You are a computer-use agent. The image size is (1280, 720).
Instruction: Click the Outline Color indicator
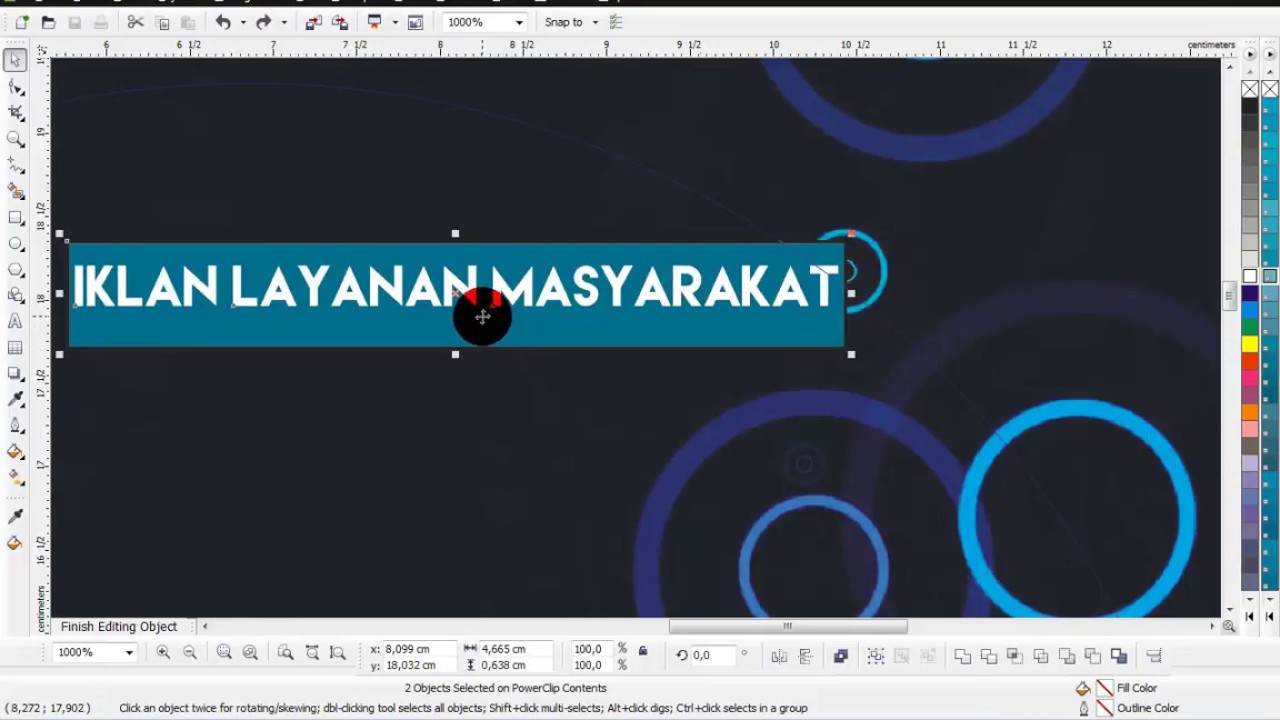point(1104,708)
